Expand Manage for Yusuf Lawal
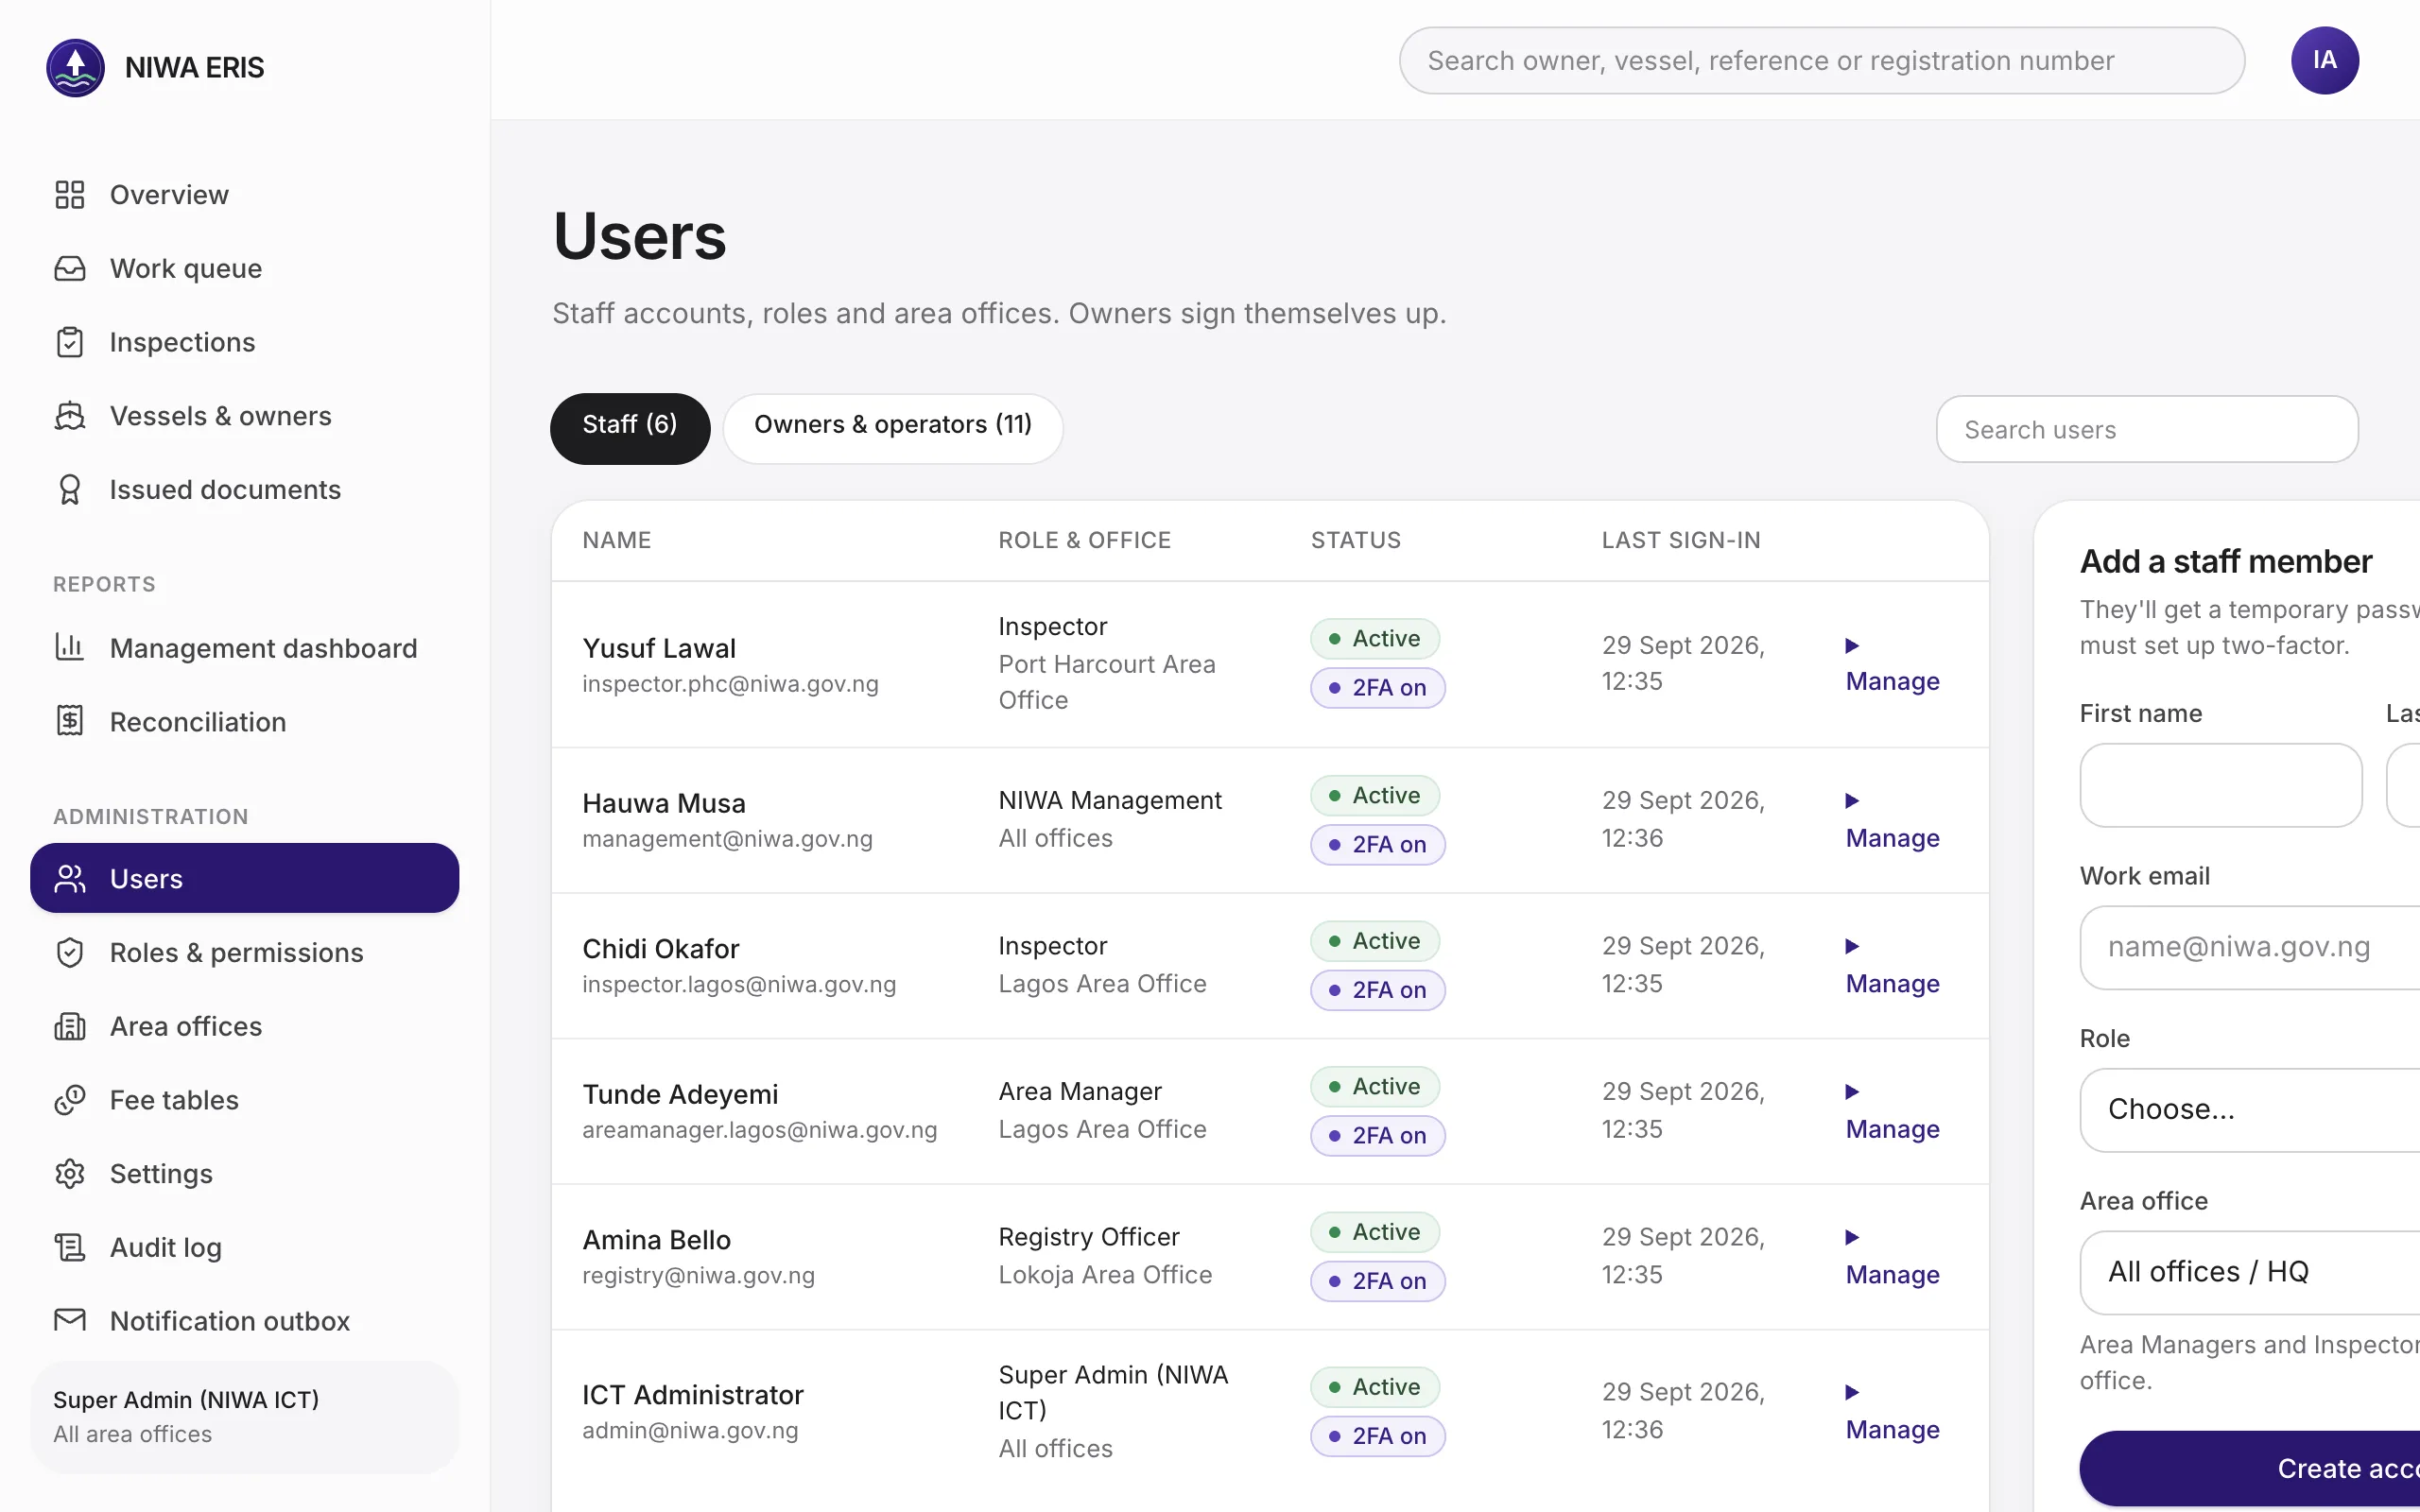 (1892, 665)
